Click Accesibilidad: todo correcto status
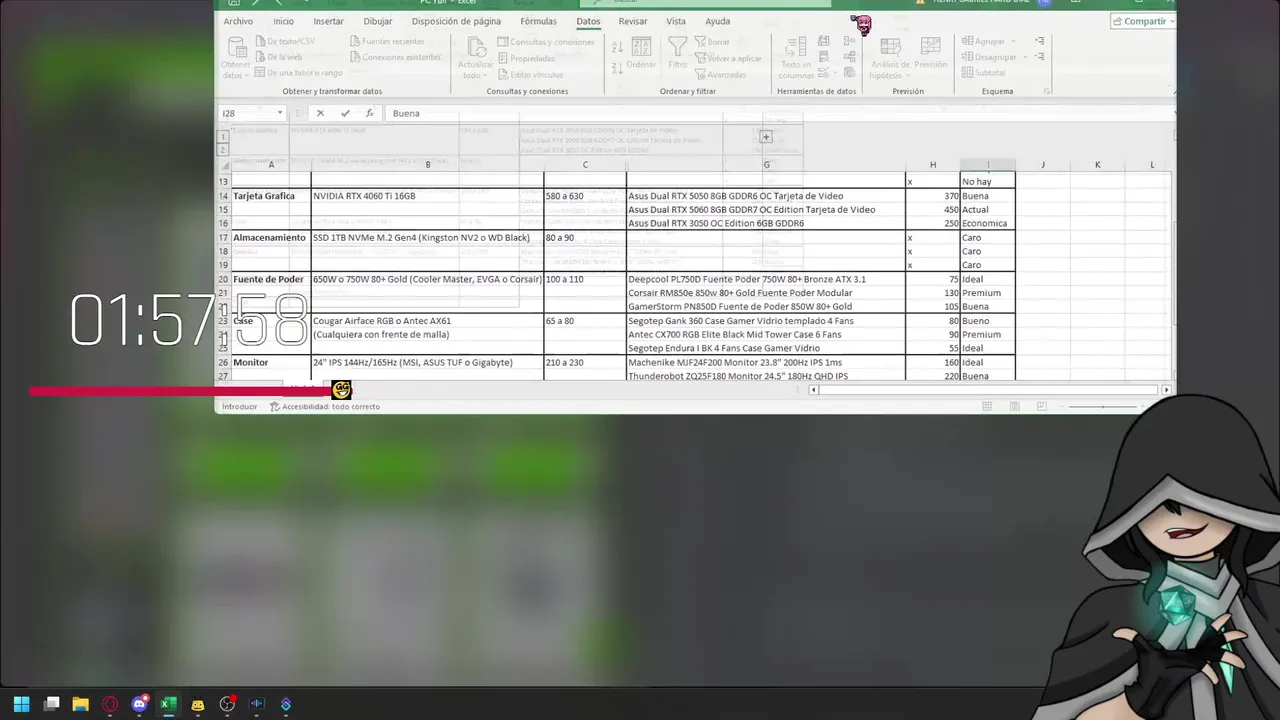 coord(325,406)
